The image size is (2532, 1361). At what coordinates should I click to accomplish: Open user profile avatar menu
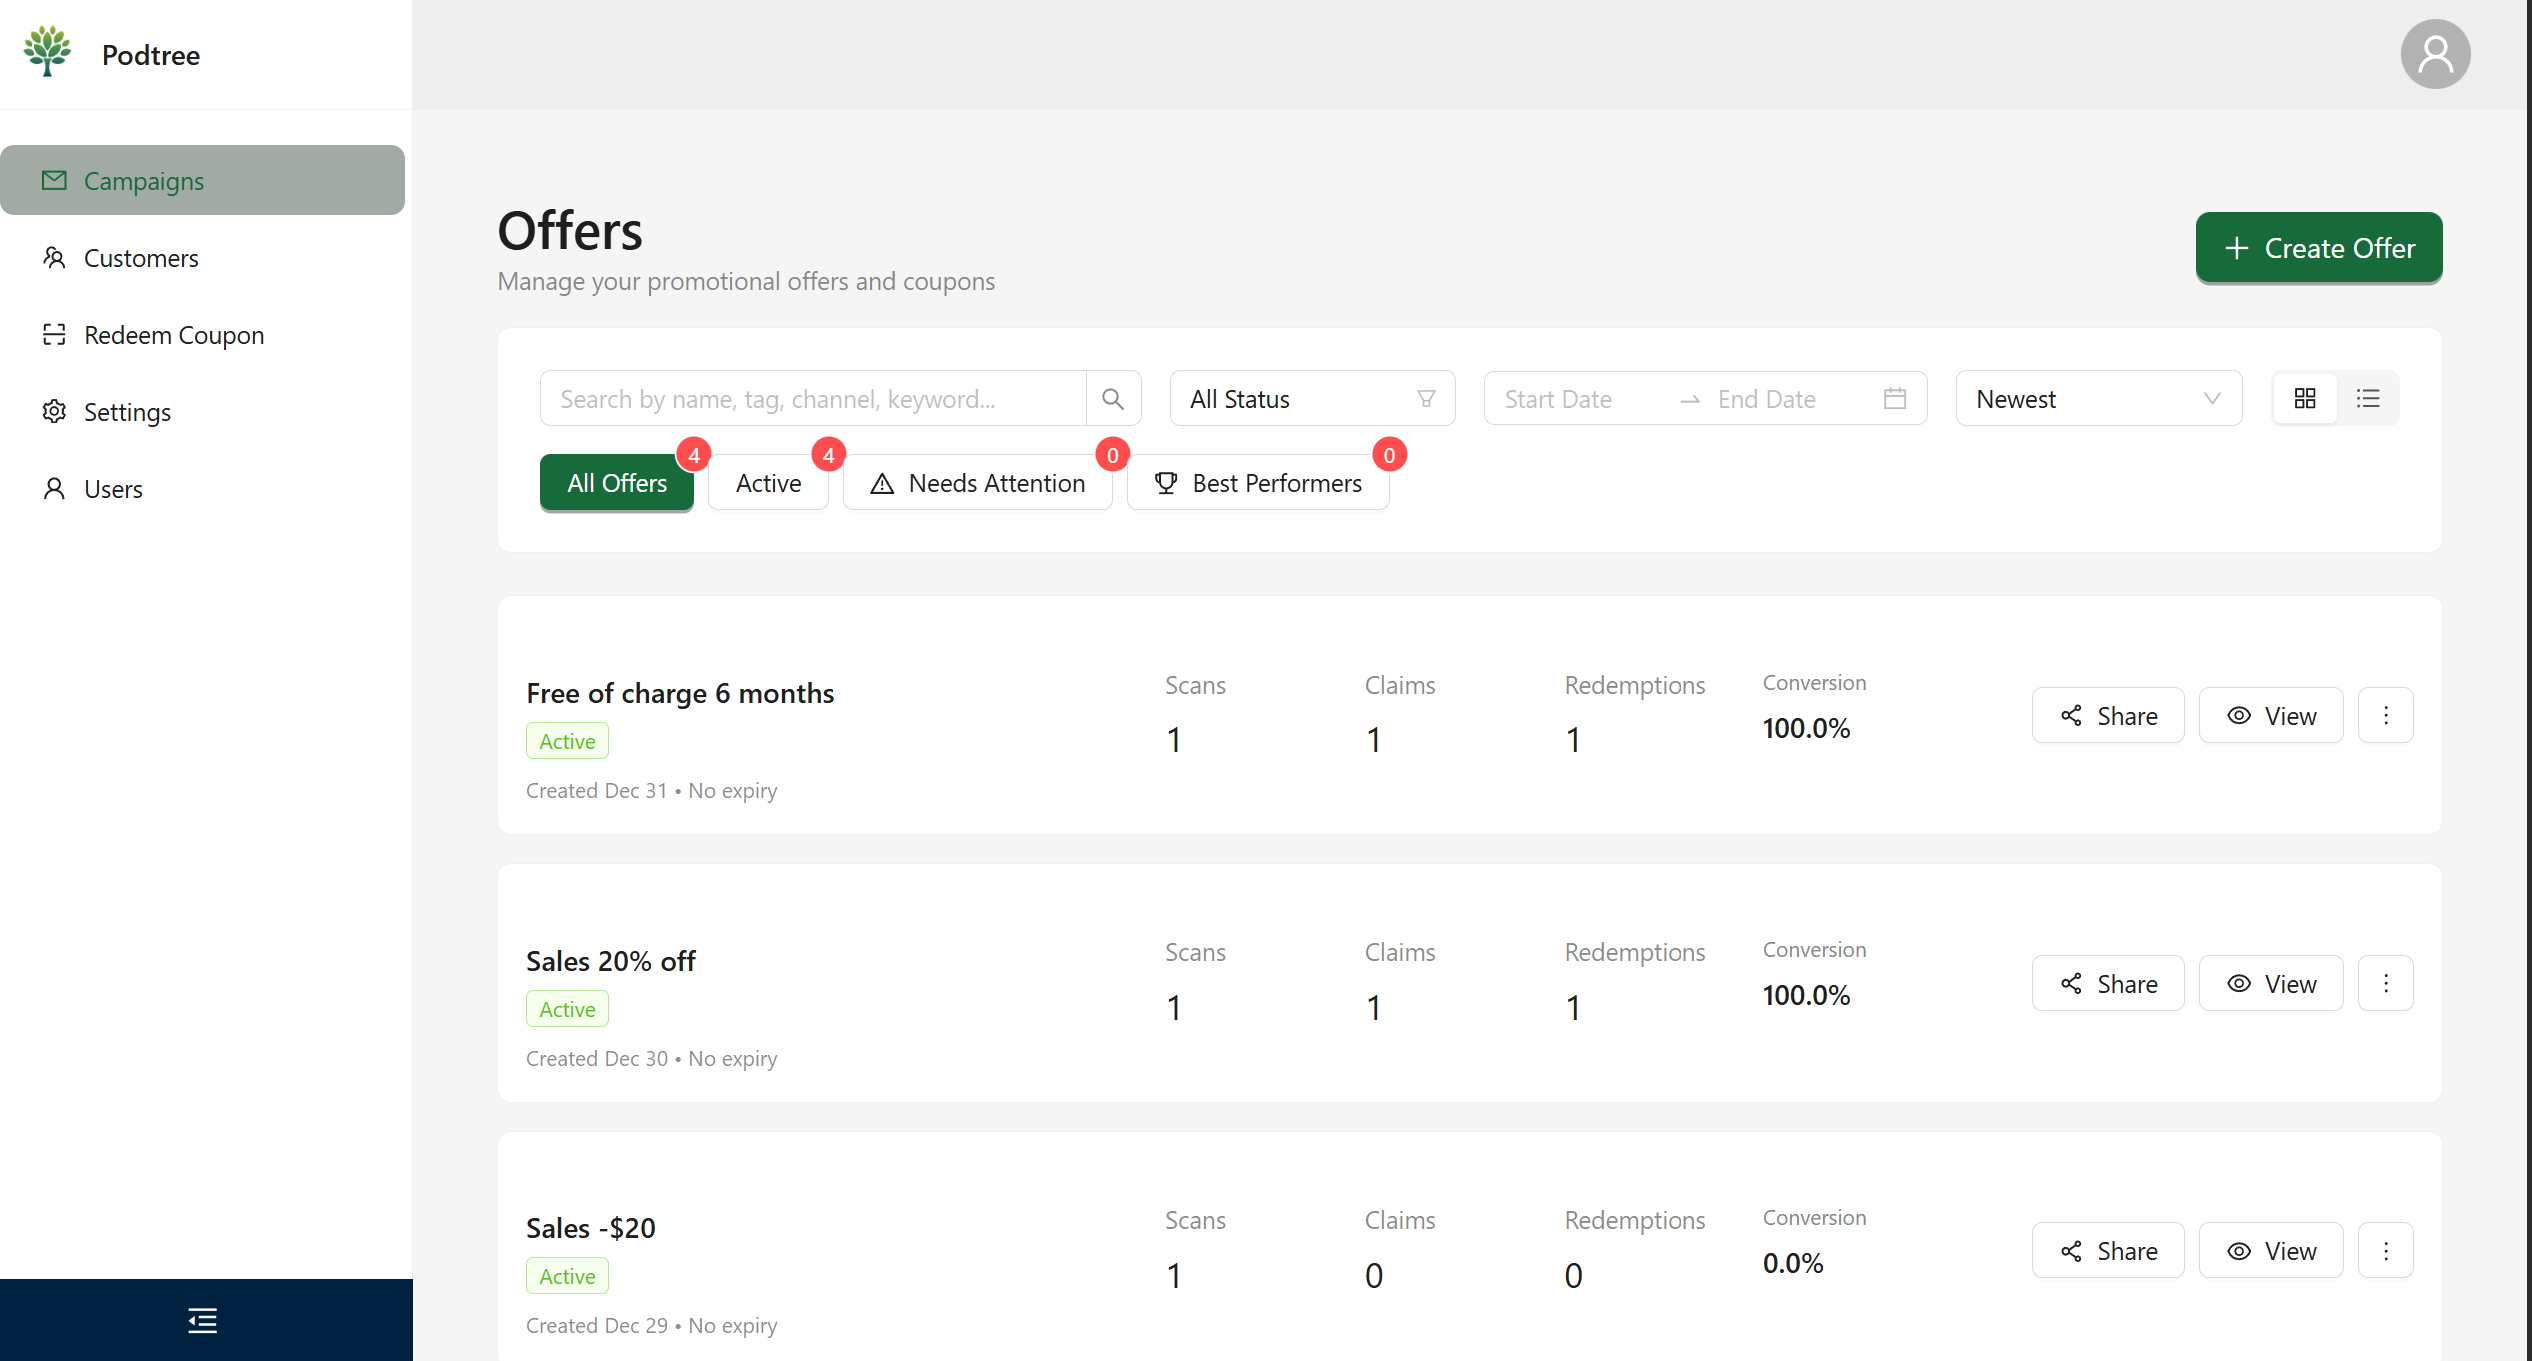point(2435,54)
